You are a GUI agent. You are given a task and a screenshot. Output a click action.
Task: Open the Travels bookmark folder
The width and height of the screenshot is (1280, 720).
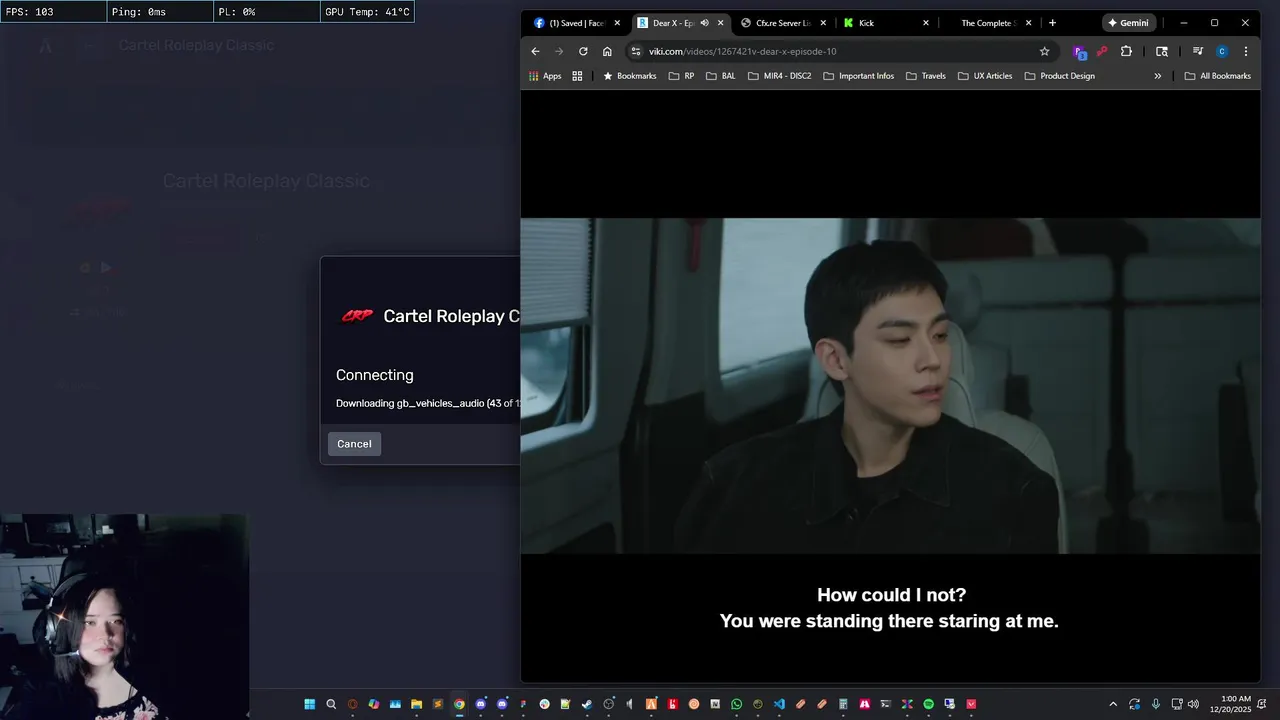pyautogui.click(x=925, y=76)
